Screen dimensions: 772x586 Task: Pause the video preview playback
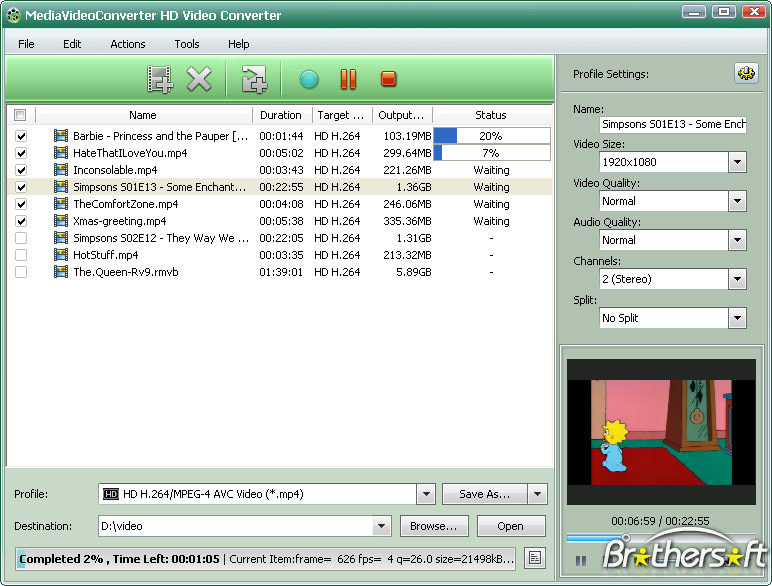(x=580, y=561)
